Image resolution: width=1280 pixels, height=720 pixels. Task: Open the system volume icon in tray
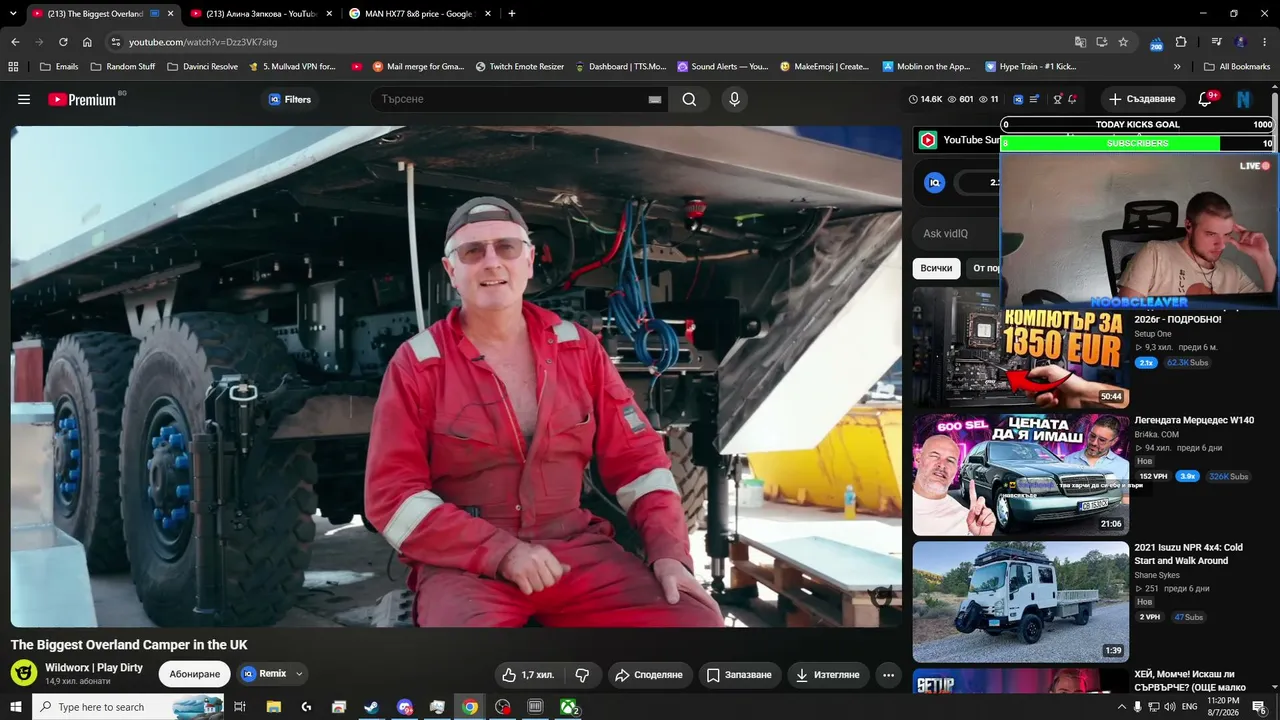(1170, 707)
